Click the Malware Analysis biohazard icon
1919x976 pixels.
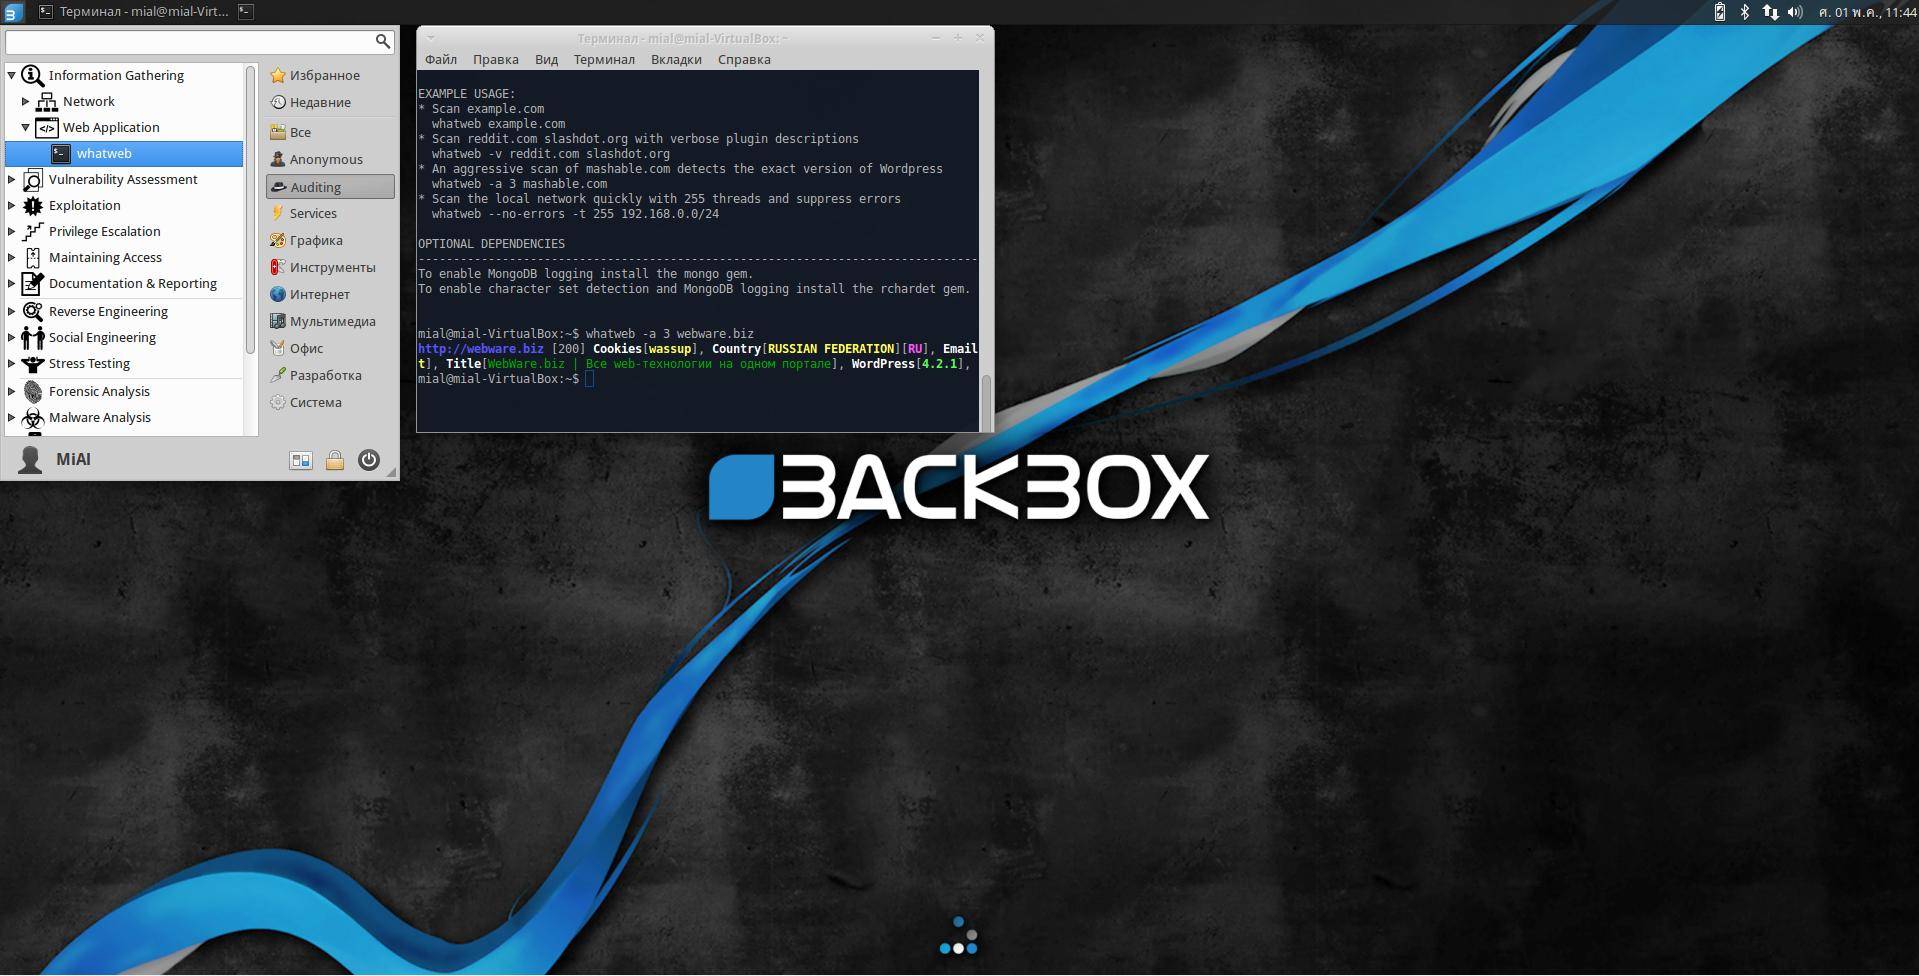[33, 417]
